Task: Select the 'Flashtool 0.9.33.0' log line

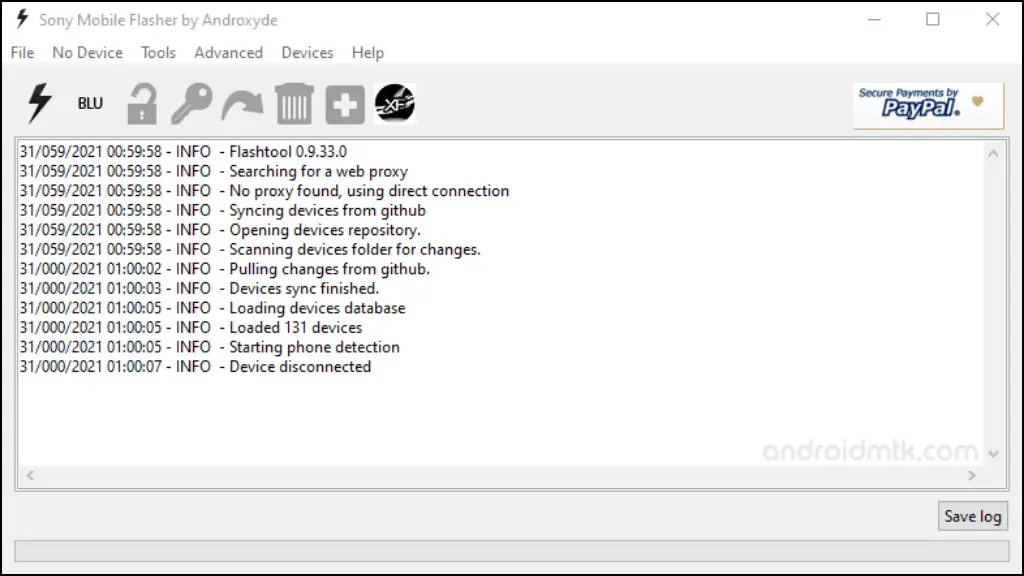Action: (184, 152)
